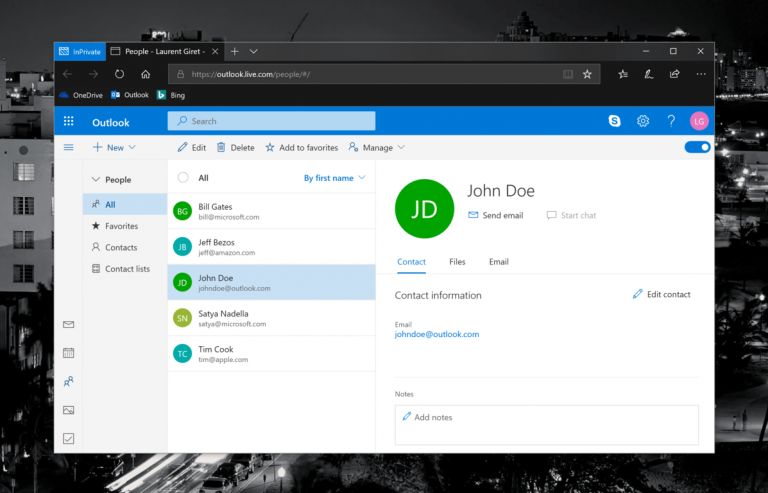Click Start chat button
Screen dimensions: 768x493
(571, 215)
